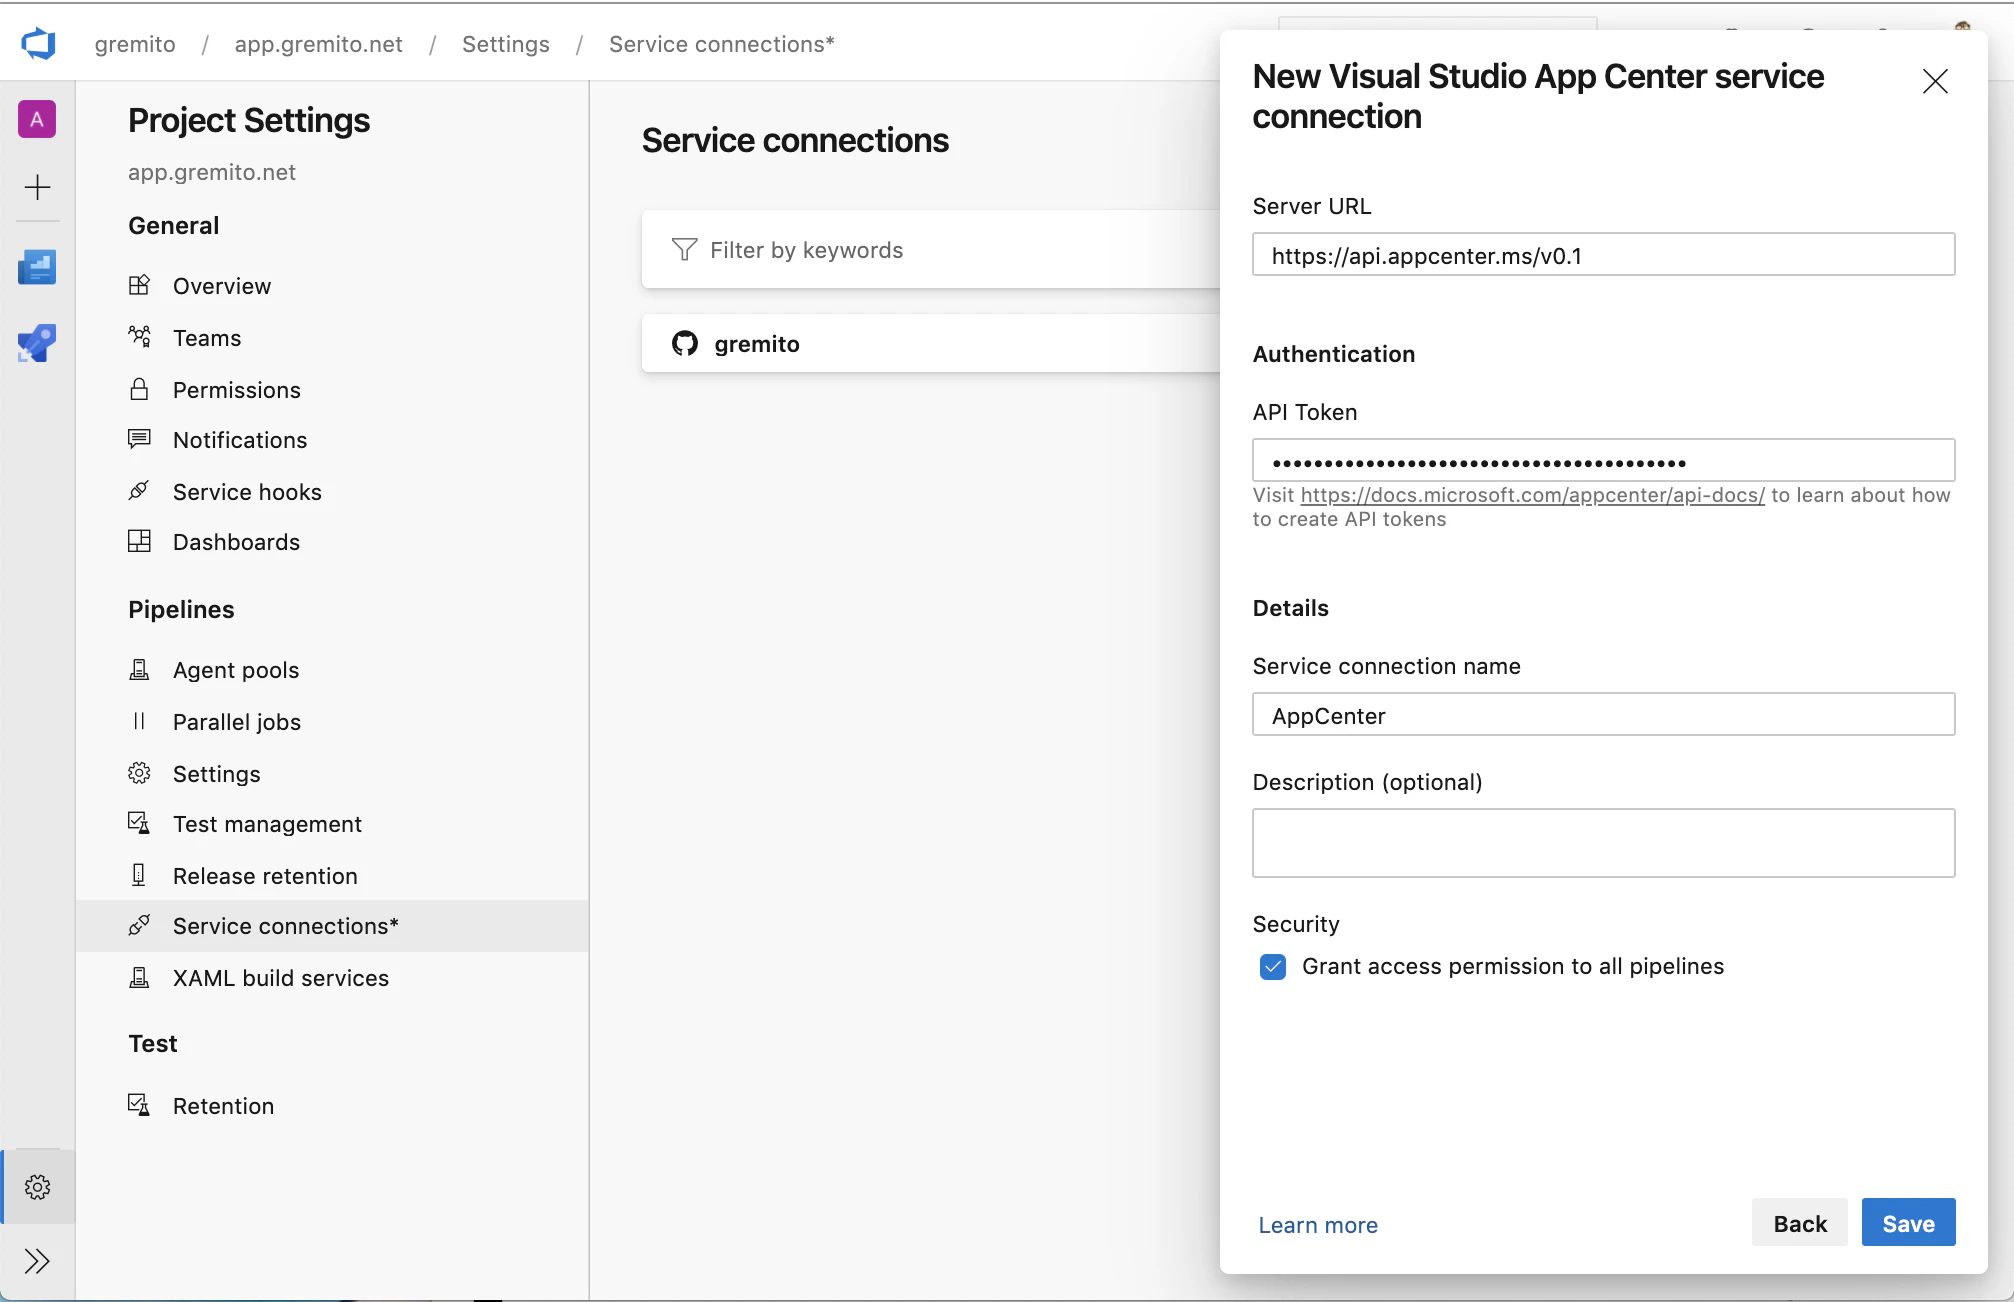Uncheck Grant access permission to all pipelines
The height and width of the screenshot is (1302, 2014).
coord(1273,967)
